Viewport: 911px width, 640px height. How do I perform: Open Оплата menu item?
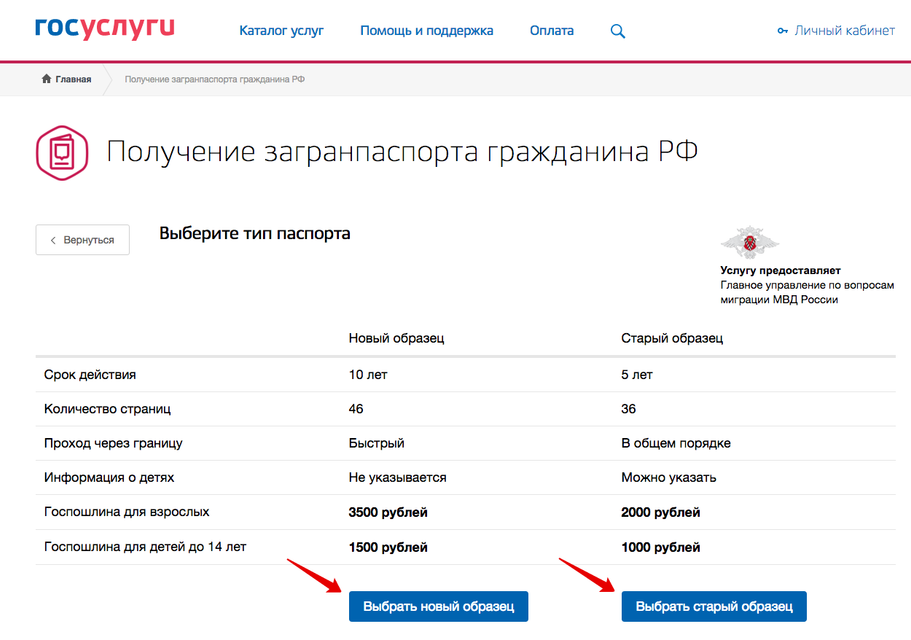(x=551, y=31)
